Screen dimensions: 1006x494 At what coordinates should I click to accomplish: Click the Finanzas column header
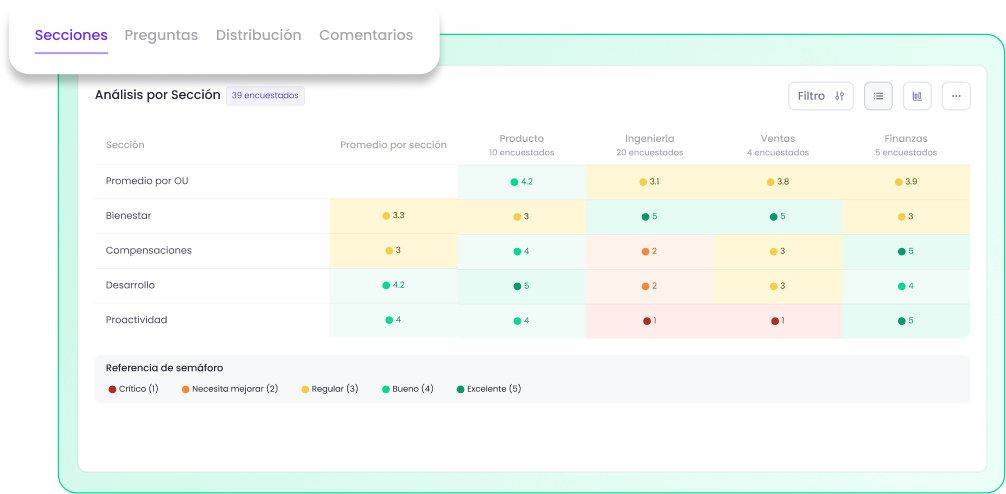(x=906, y=145)
